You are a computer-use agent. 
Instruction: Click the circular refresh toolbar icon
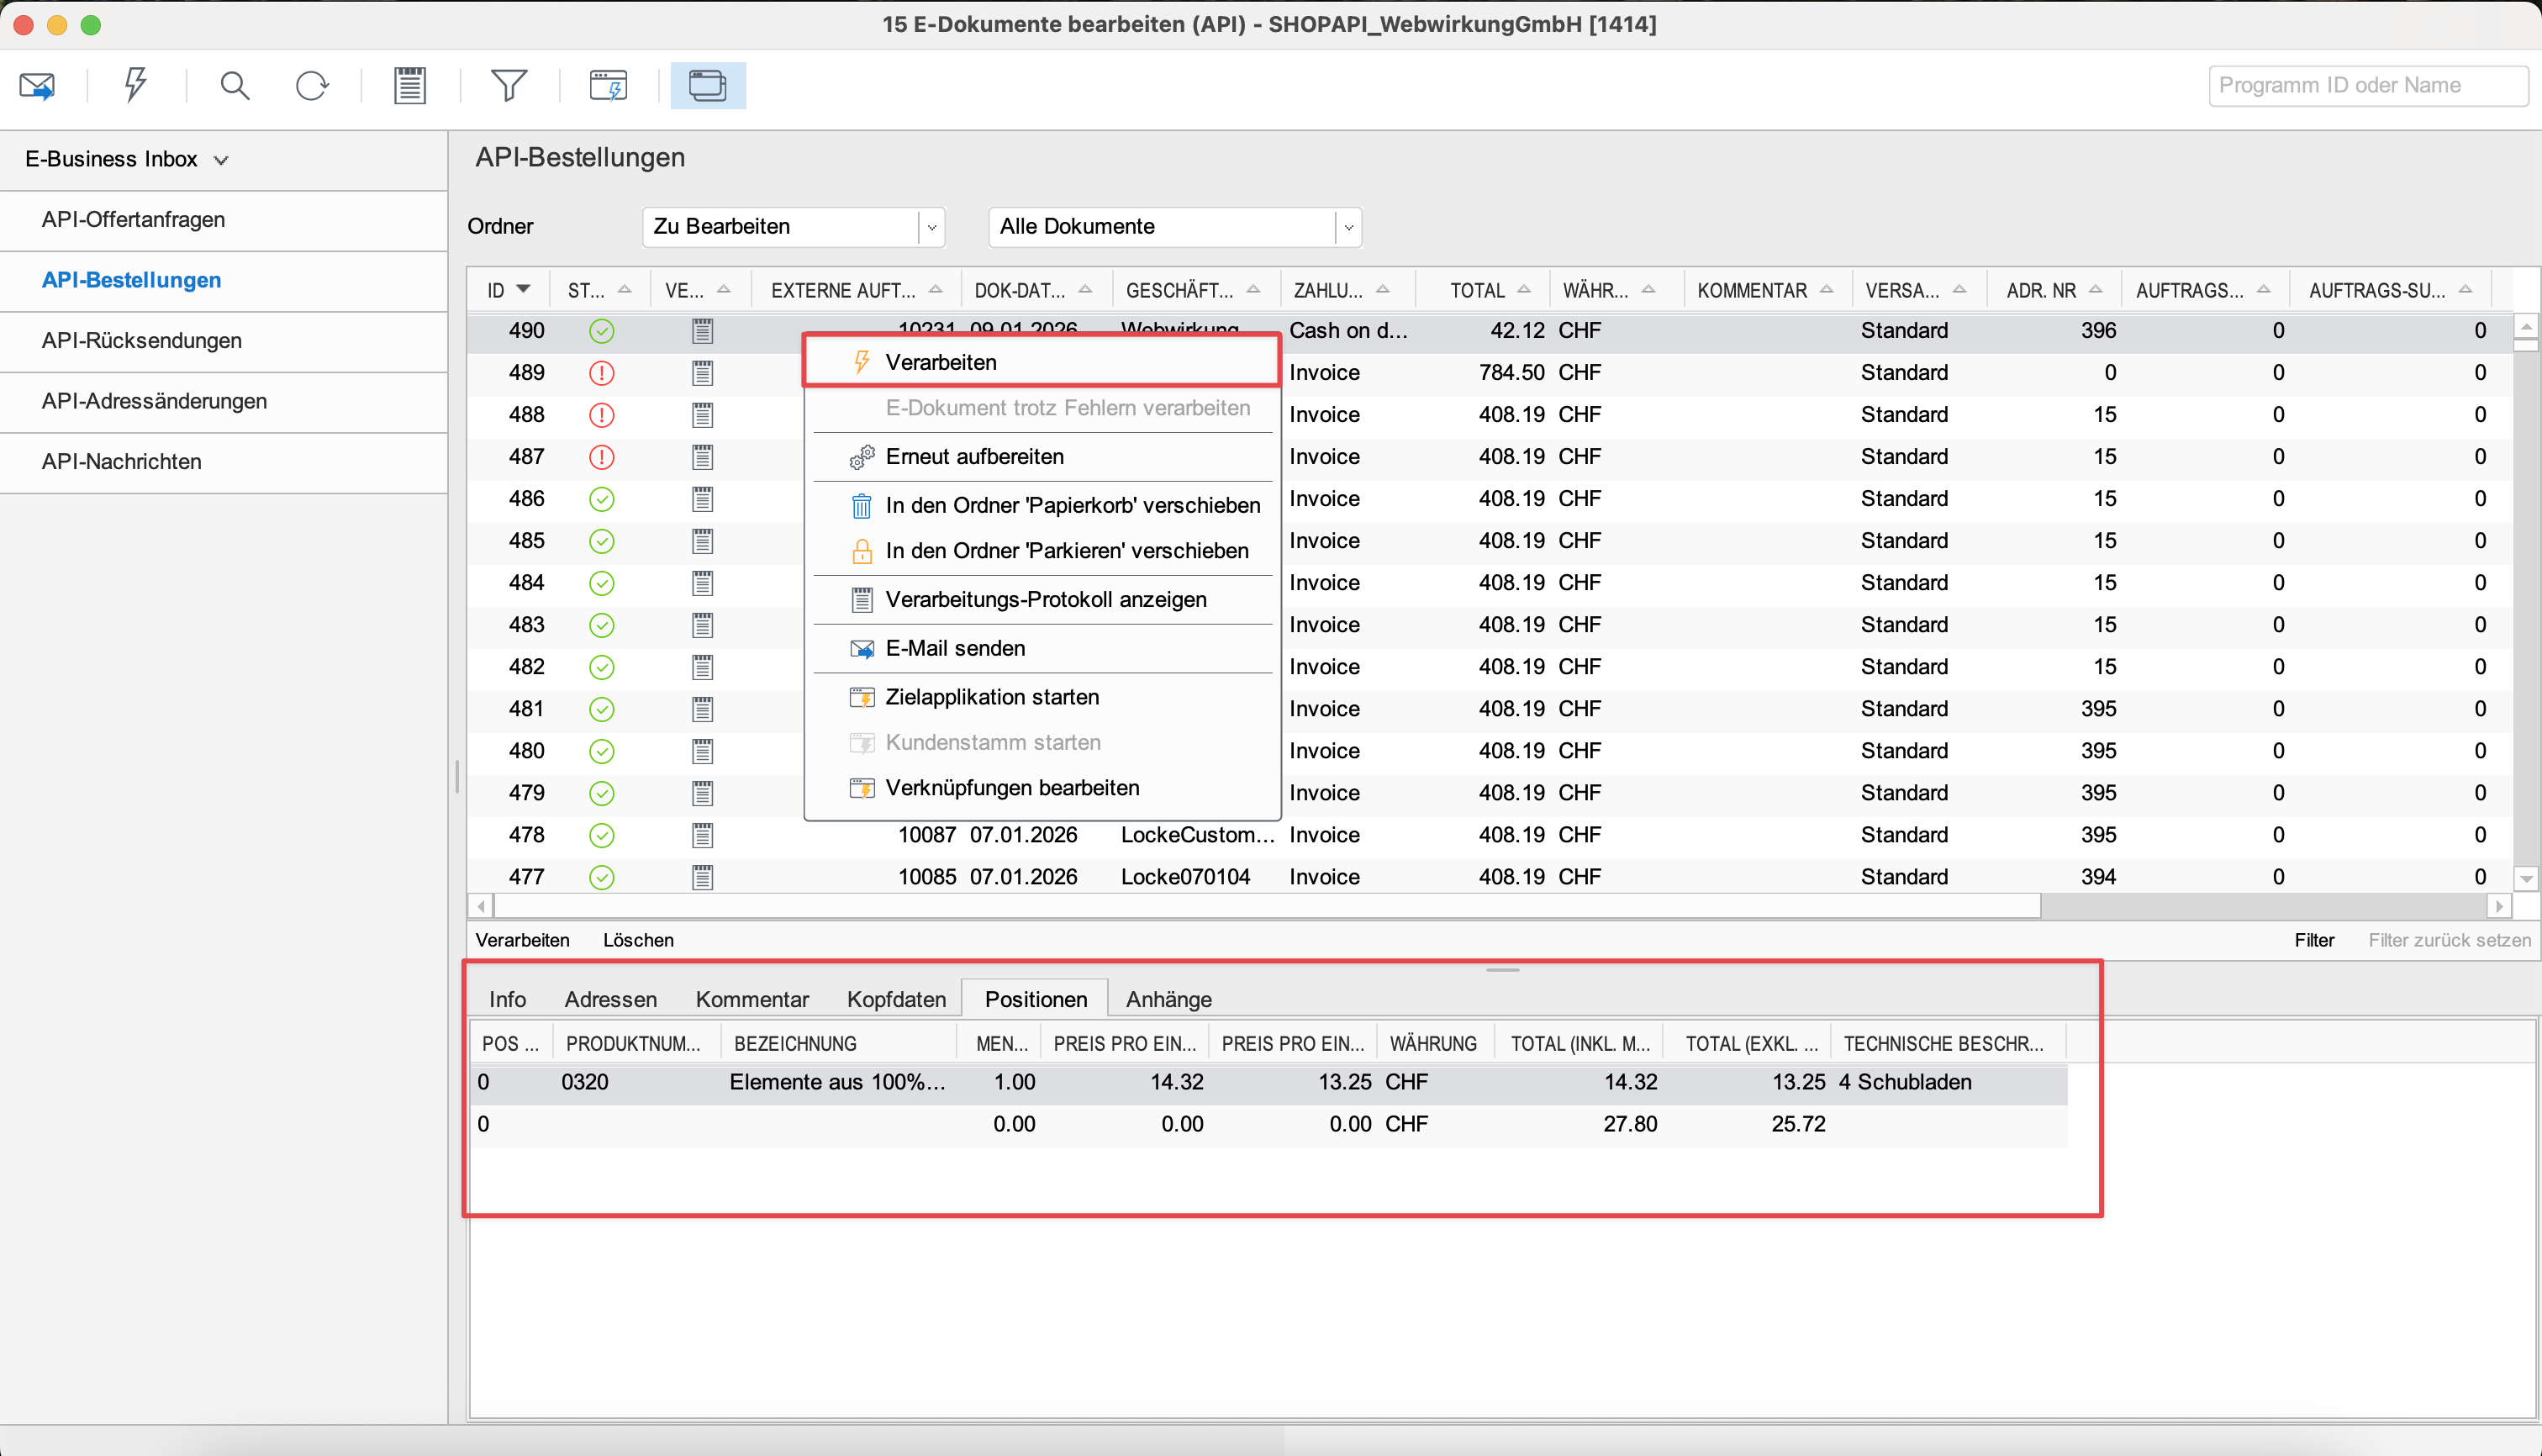click(312, 86)
